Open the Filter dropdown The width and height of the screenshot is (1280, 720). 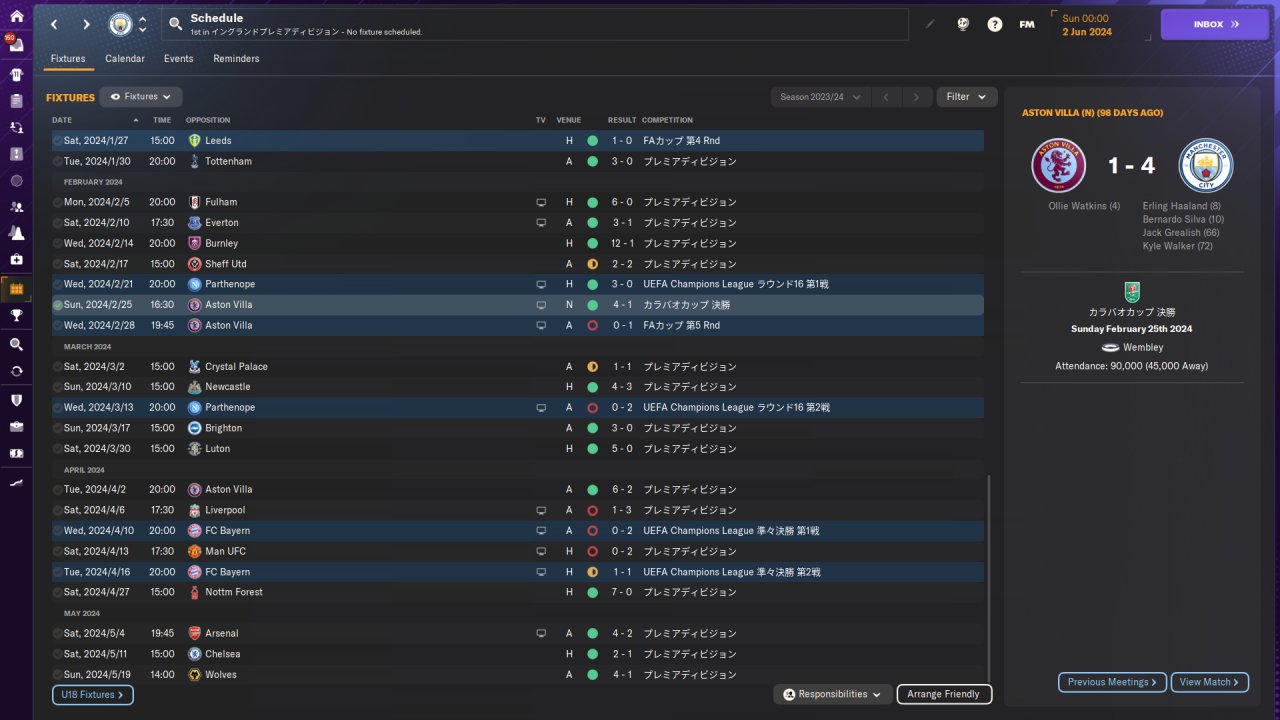(966, 97)
